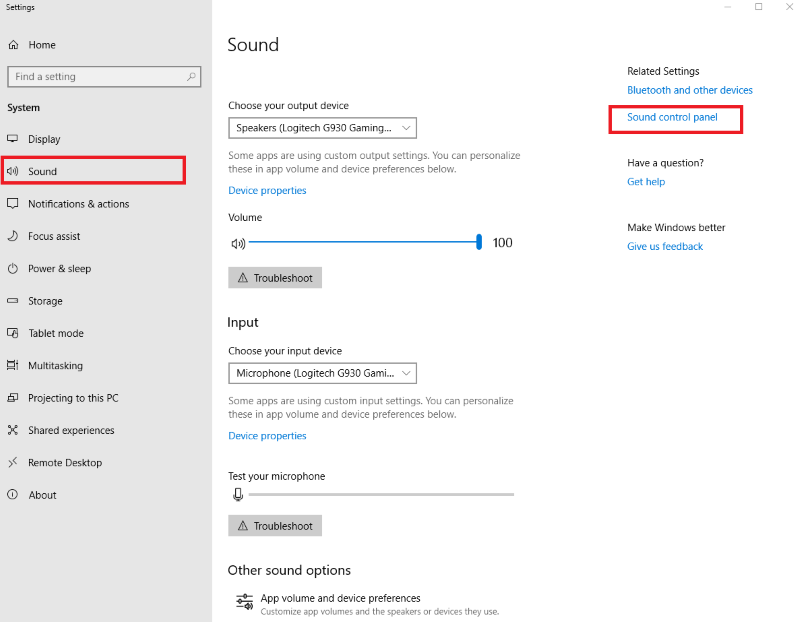The height and width of the screenshot is (622, 800).
Task: Click the master volume slider track
Action: pos(363,242)
